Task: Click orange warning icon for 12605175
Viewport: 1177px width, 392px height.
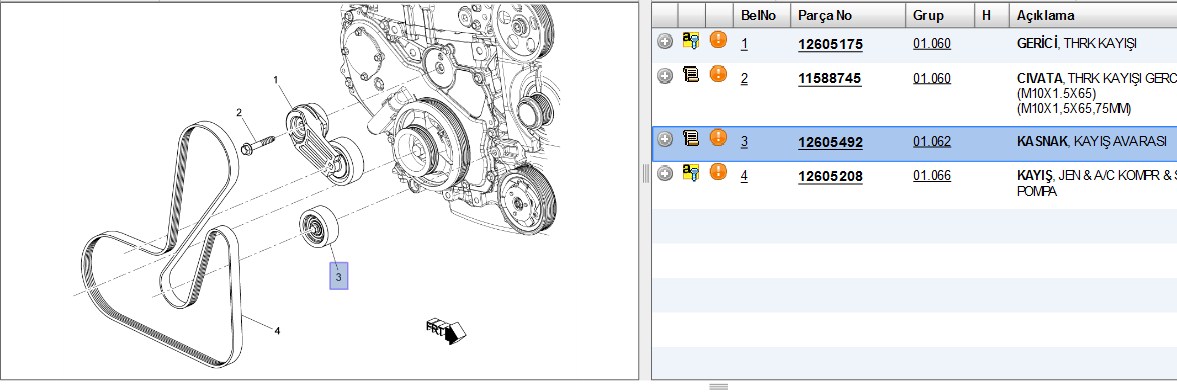Action: tap(718, 40)
